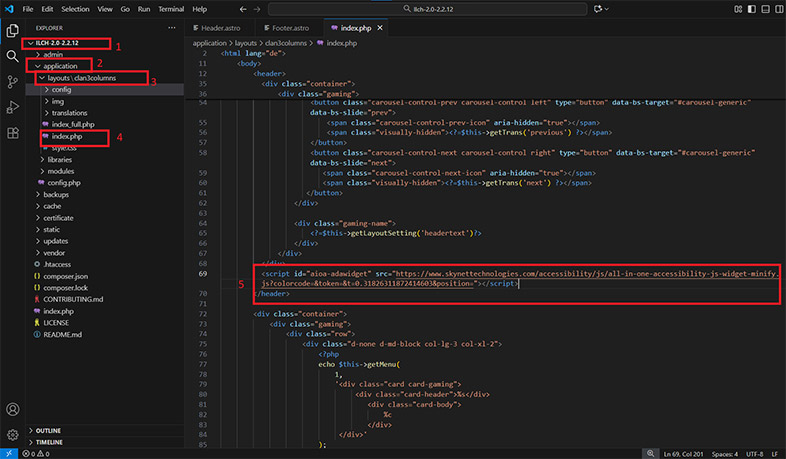This screenshot has height=459, width=786.
Task: Open composer.json from the file tree
Action: (x=67, y=276)
